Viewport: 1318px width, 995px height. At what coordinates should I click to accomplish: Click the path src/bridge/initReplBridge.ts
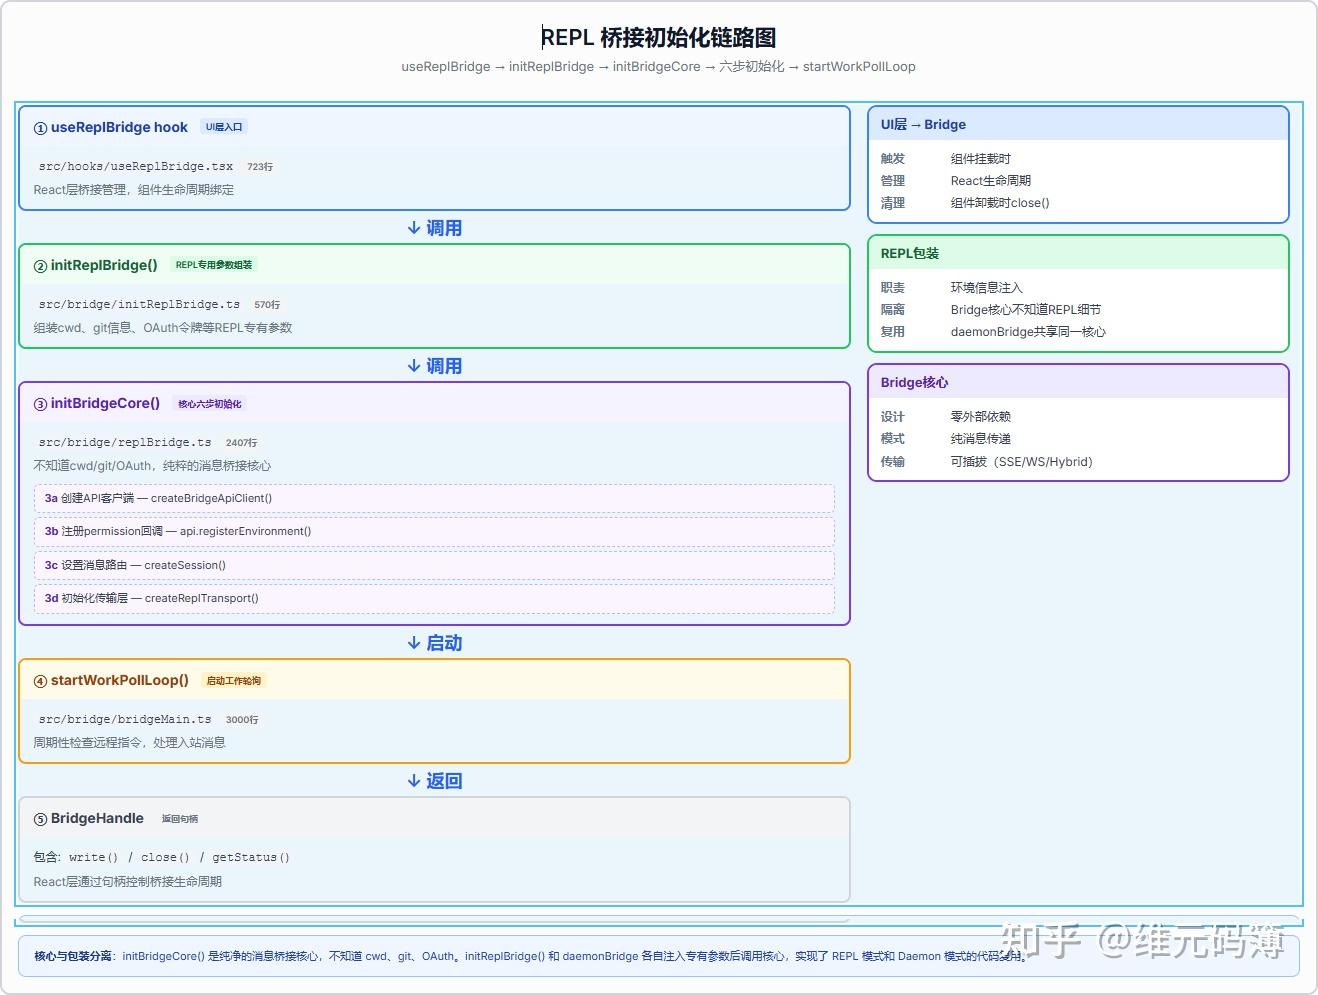pyautogui.click(x=139, y=304)
